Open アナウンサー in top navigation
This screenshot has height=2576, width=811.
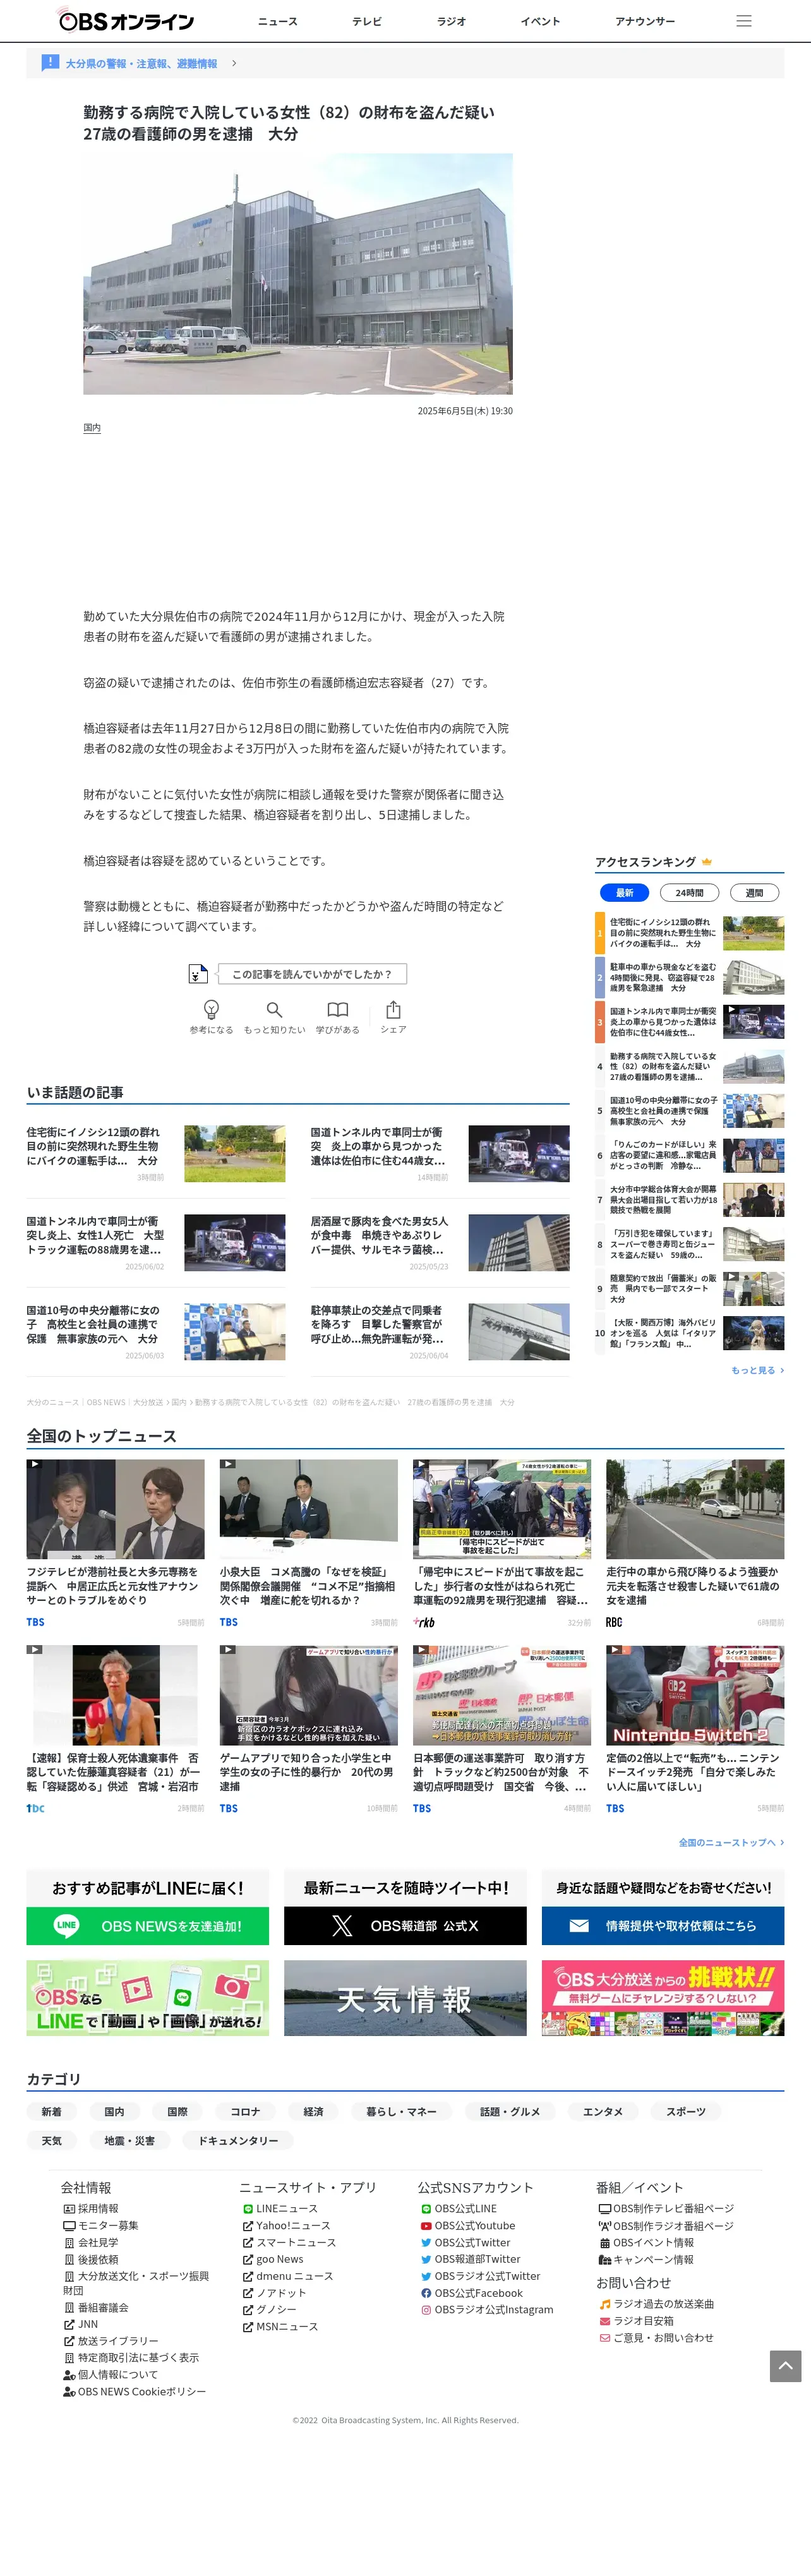[645, 21]
